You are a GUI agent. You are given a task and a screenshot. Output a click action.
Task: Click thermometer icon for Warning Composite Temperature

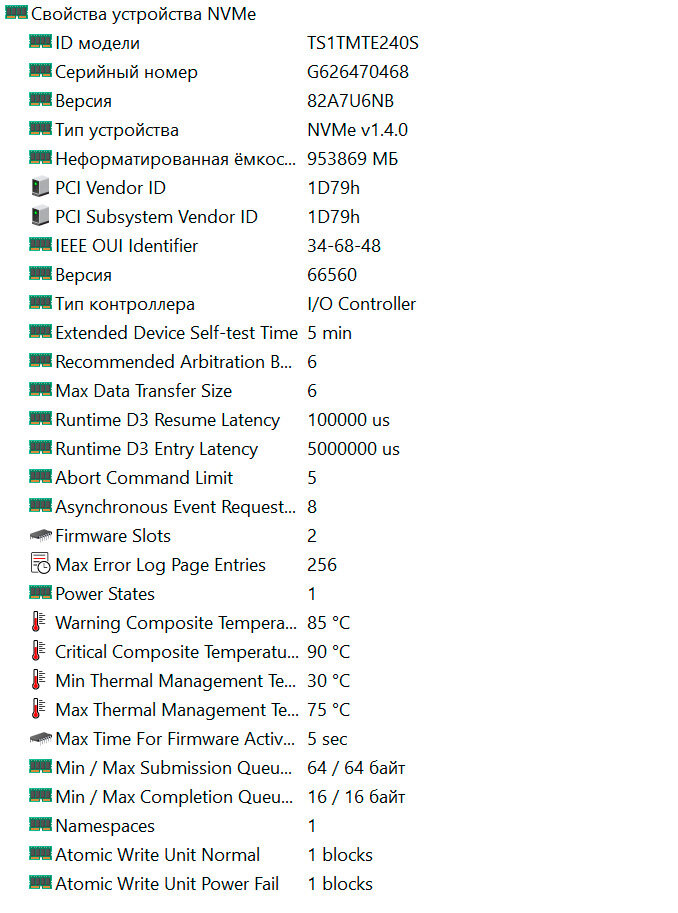click(x=38, y=622)
